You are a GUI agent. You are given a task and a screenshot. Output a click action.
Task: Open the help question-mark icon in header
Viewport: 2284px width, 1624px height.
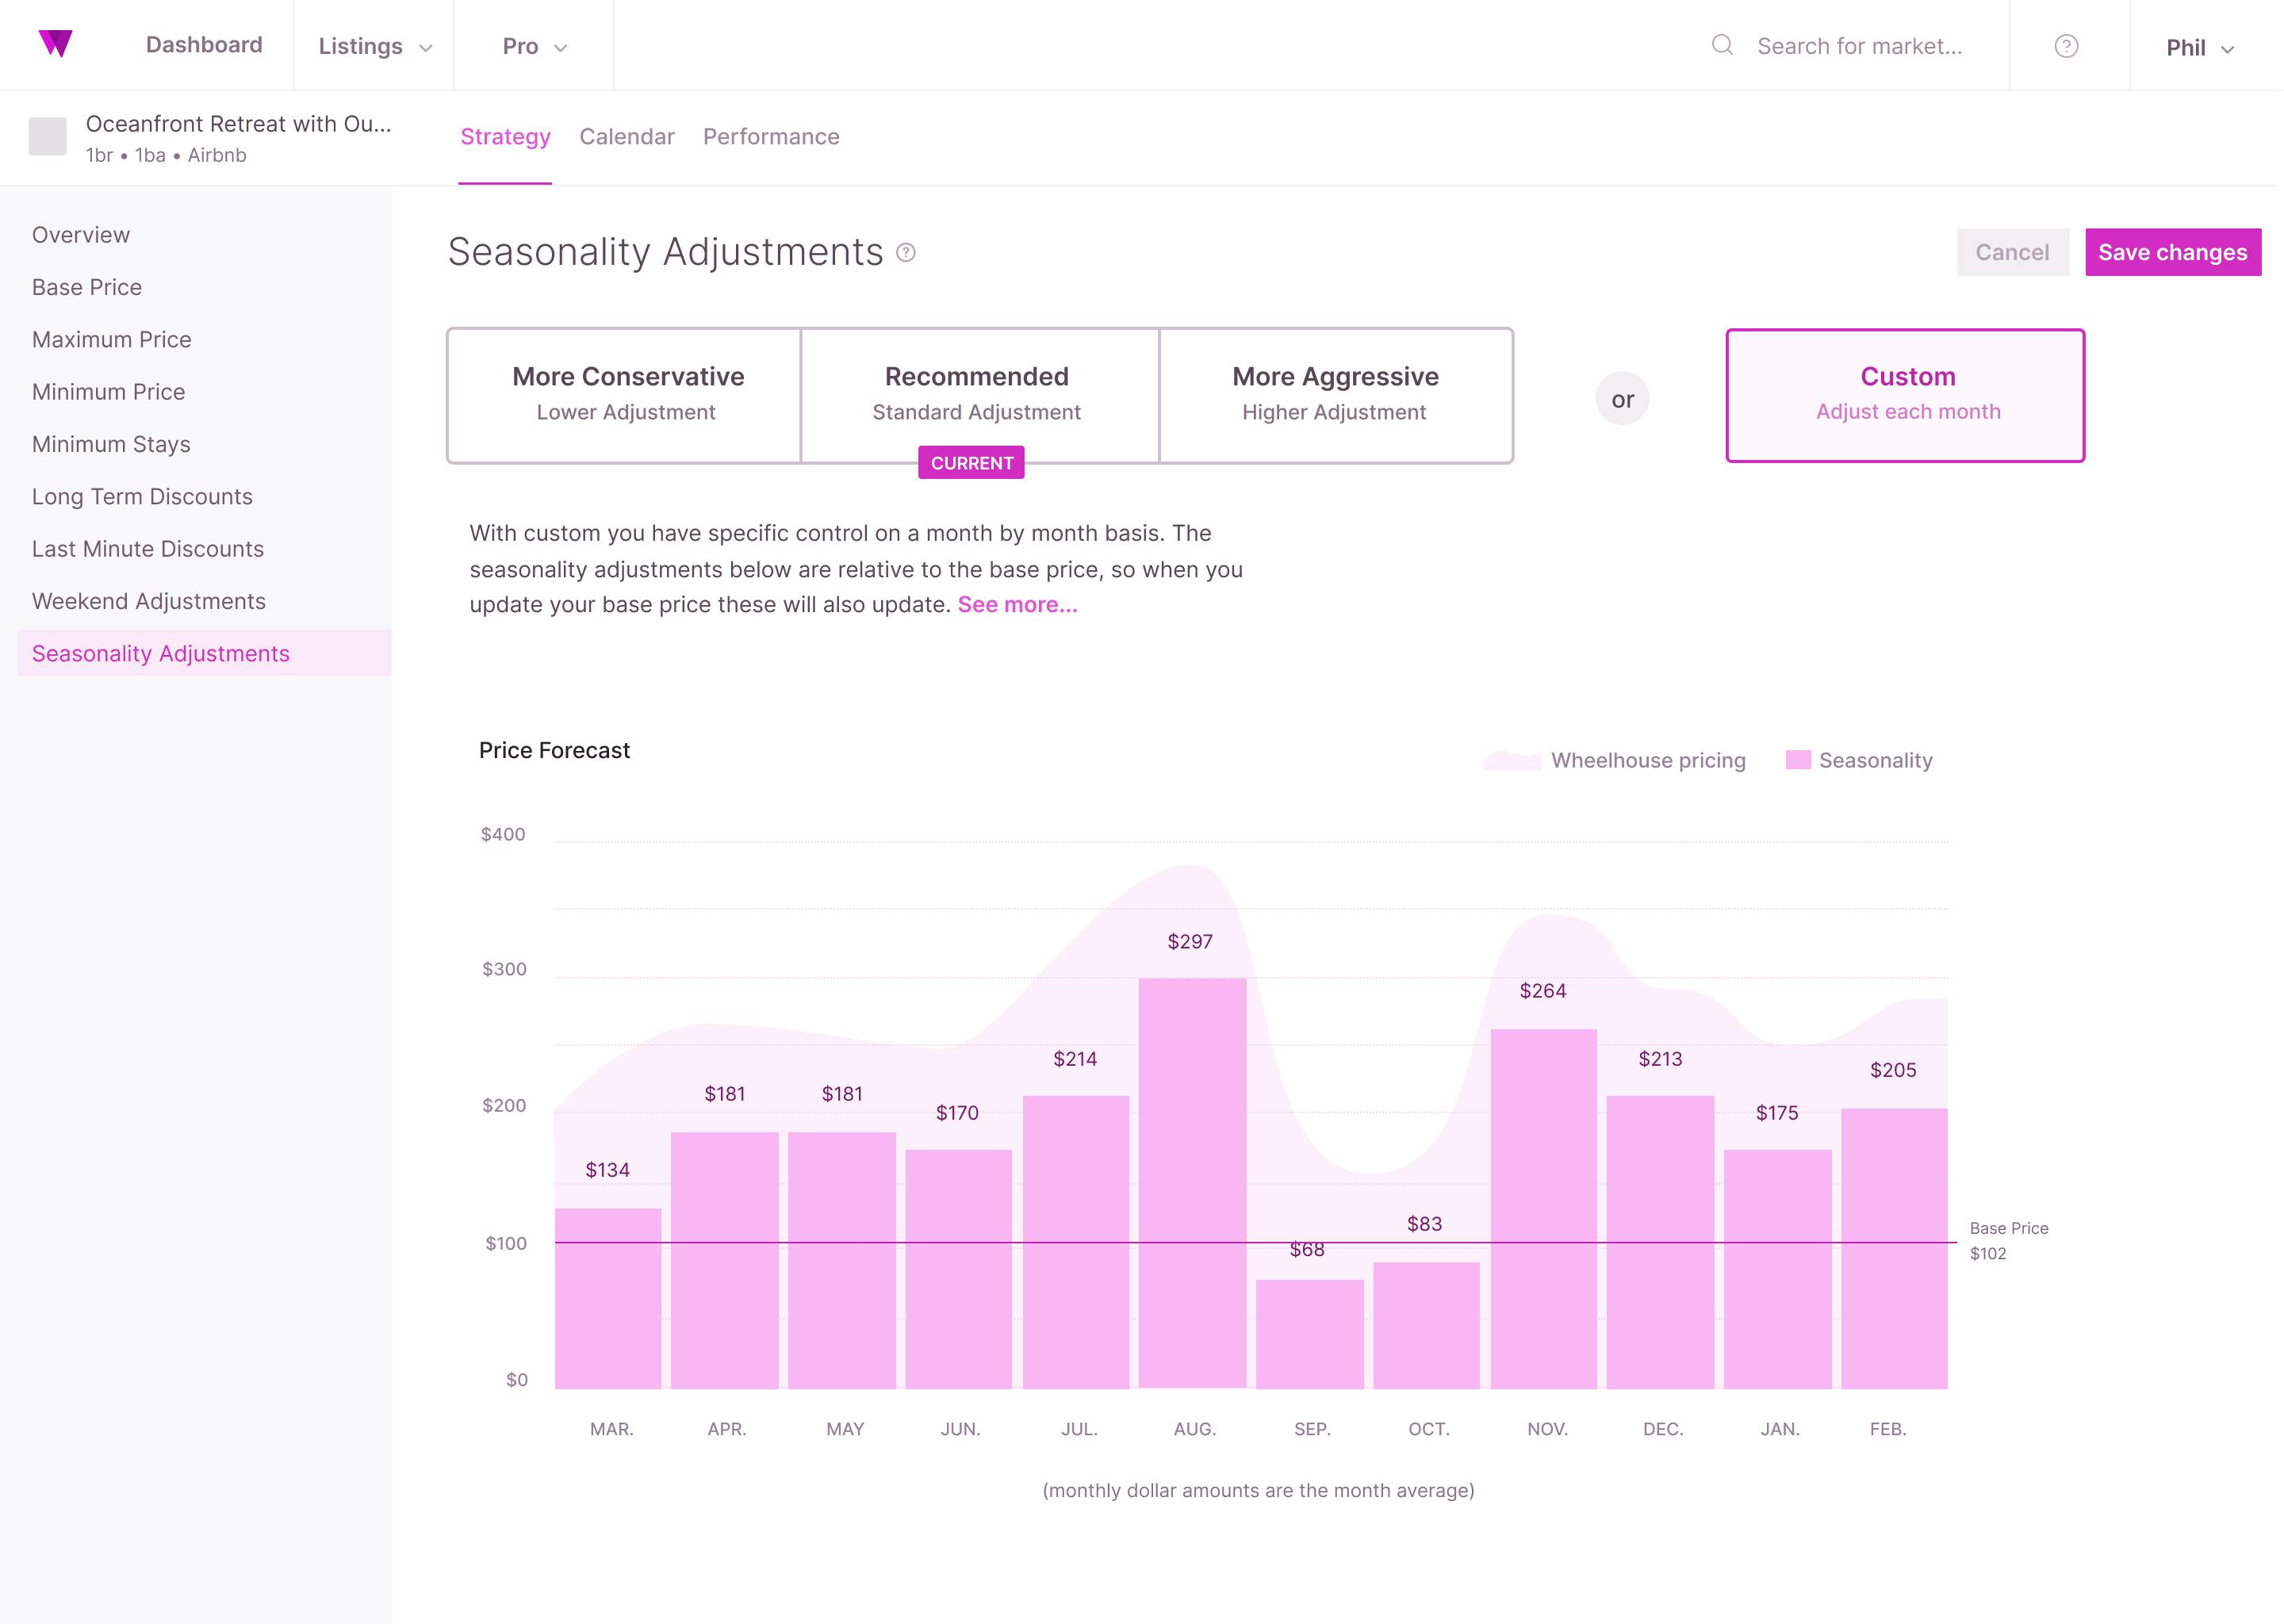click(x=2066, y=46)
